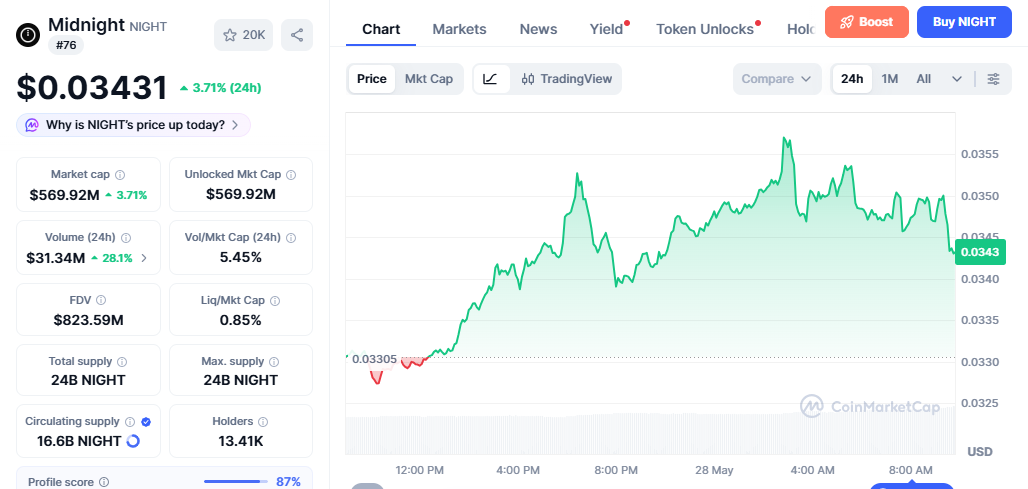Click the 0.03305 opening price label
The image size is (1028, 489).
click(x=374, y=359)
